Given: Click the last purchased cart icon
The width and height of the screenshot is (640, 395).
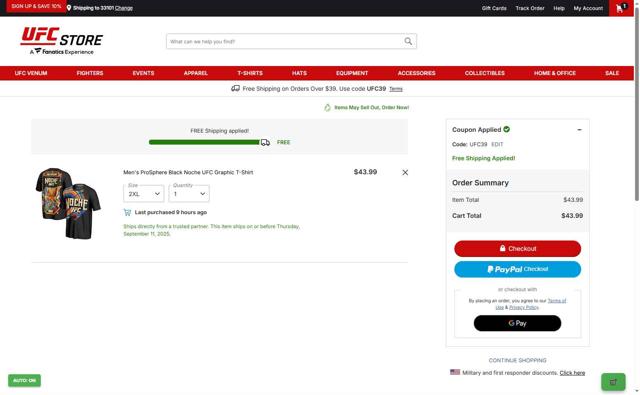Looking at the screenshot, I should (x=127, y=212).
